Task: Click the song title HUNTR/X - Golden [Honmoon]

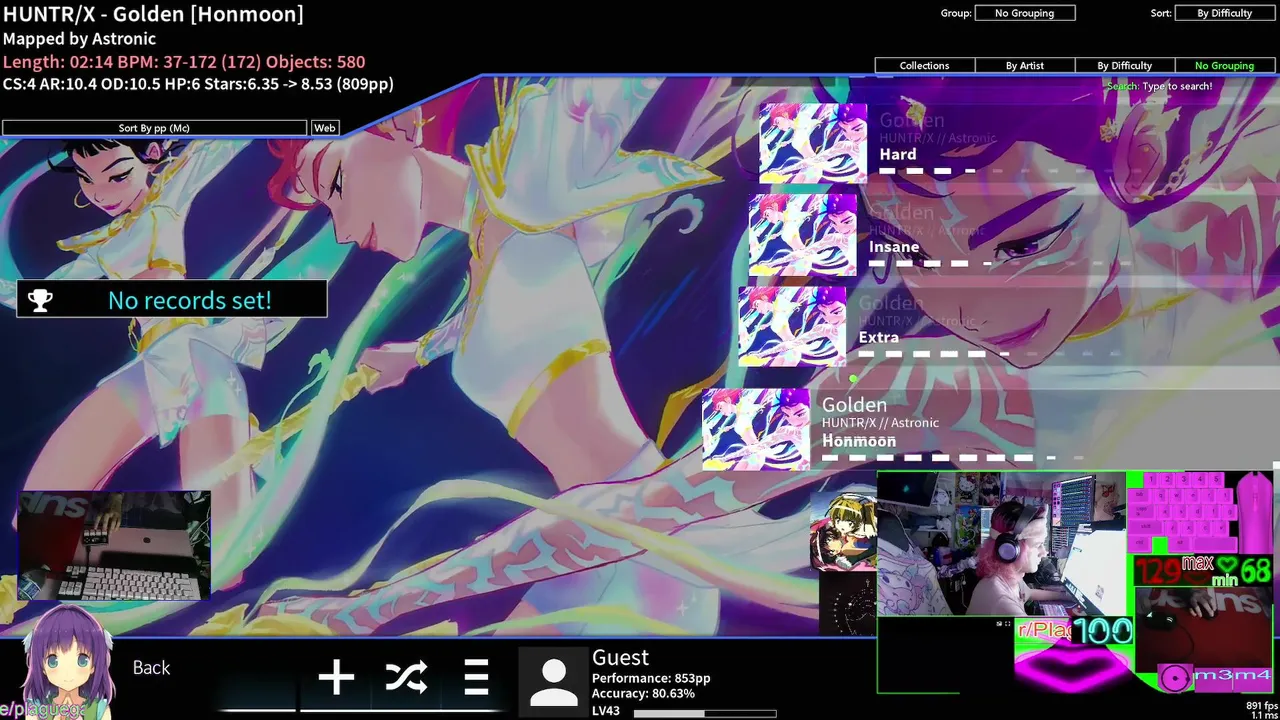Action: pos(153,14)
